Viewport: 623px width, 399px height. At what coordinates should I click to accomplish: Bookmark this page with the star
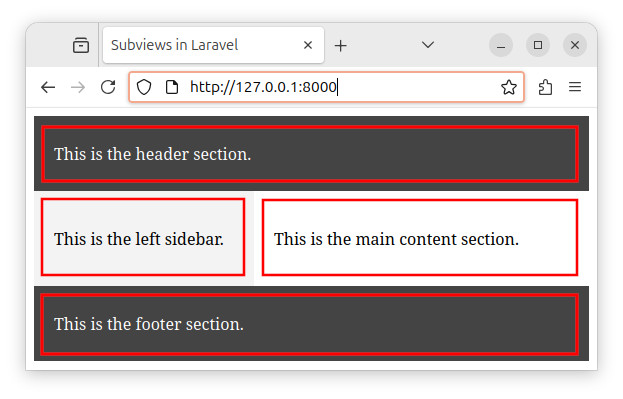509,87
